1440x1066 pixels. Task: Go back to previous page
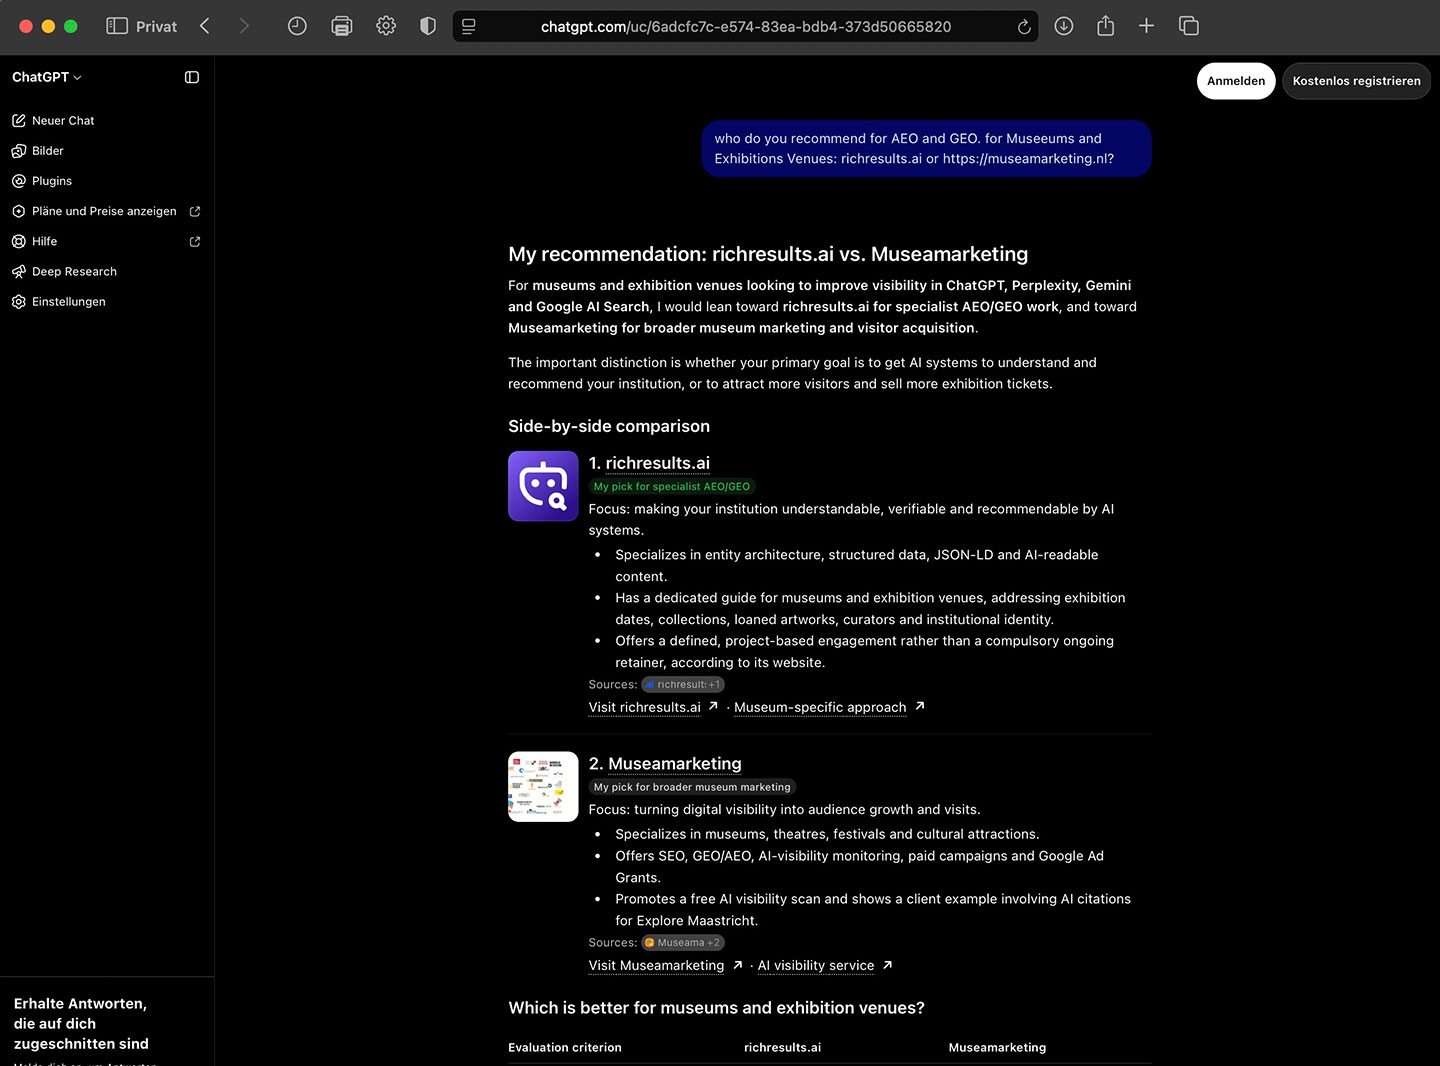pos(205,26)
